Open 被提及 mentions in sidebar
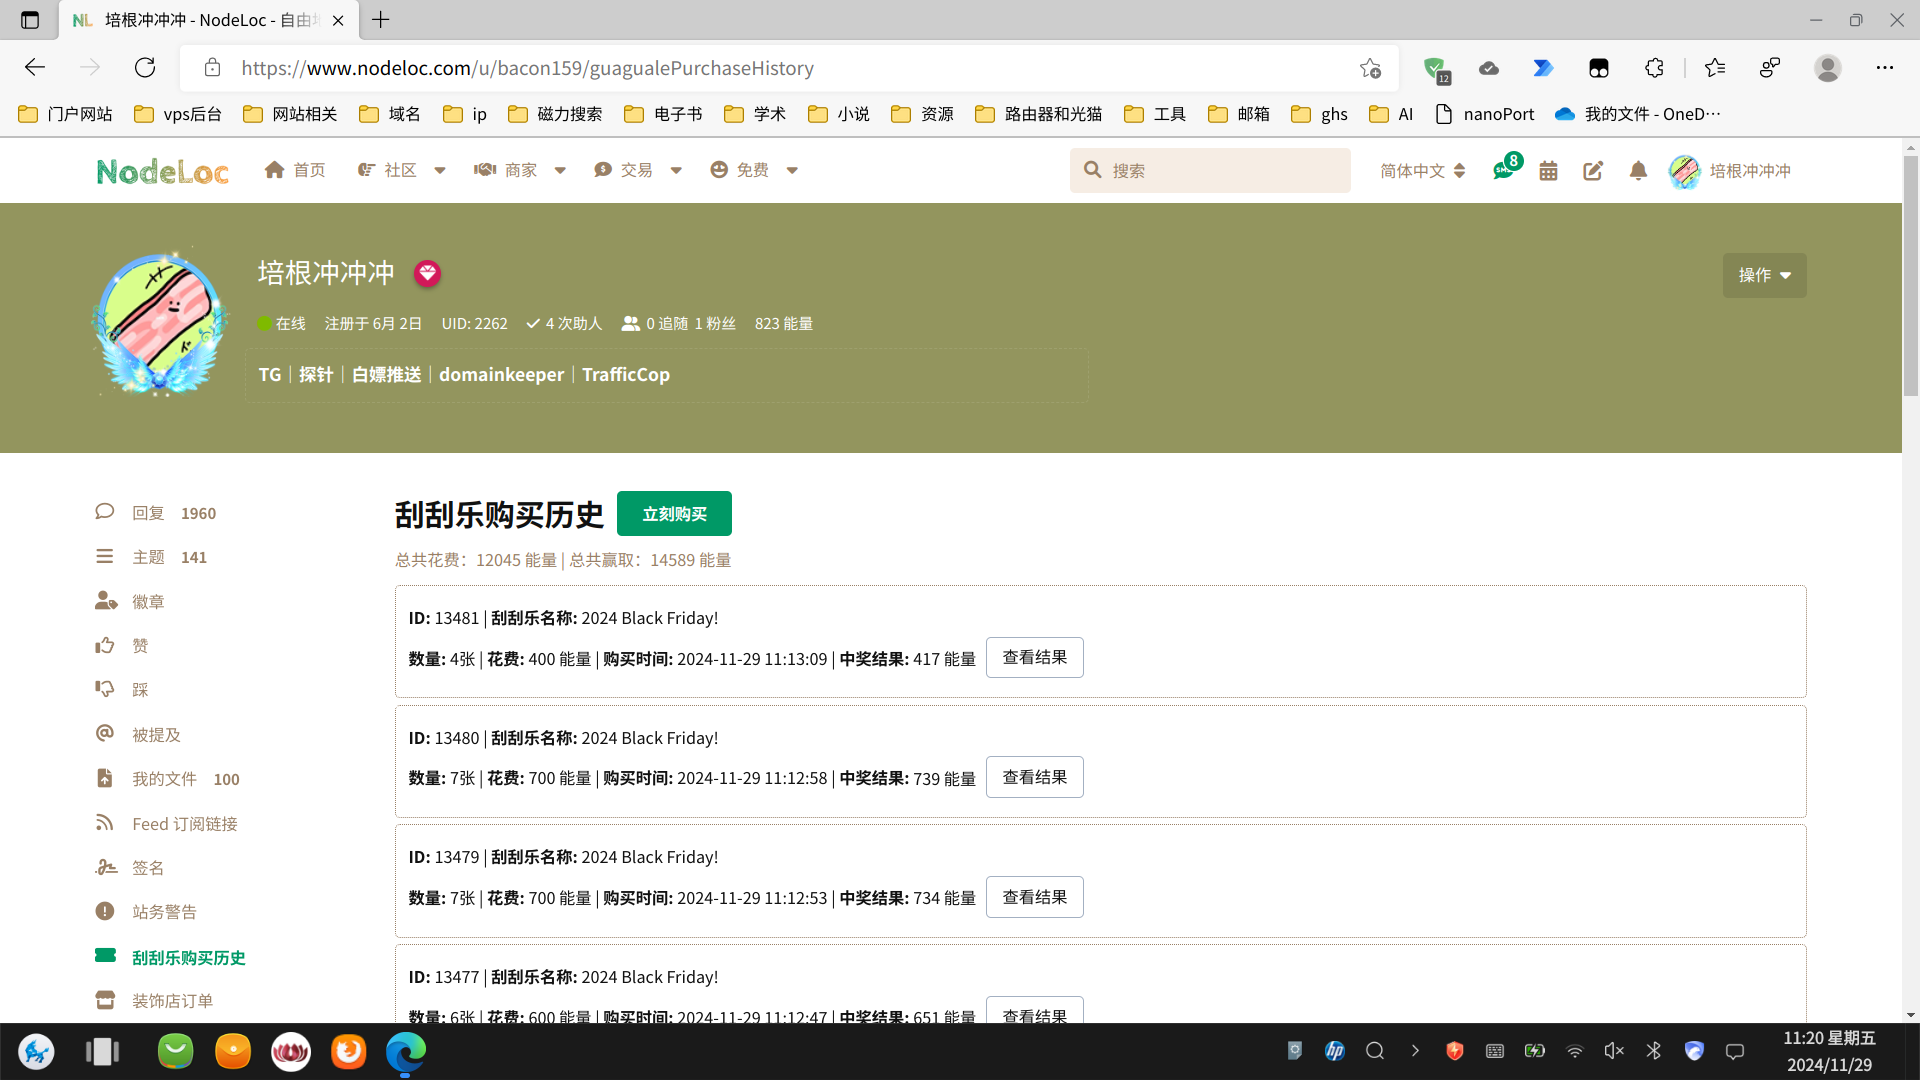The width and height of the screenshot is (1920, 1080). (x=138, y=734)
